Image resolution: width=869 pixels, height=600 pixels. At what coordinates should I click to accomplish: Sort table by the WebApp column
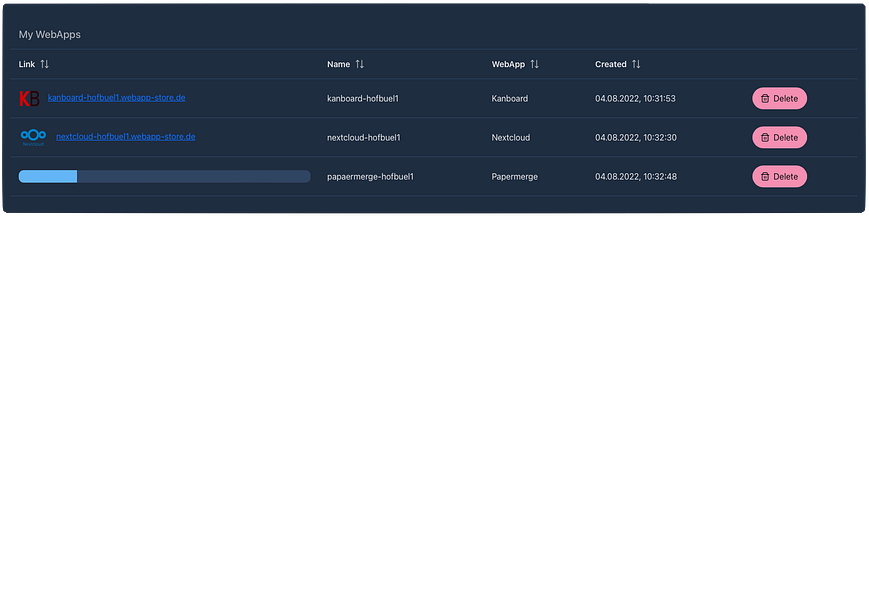[x=534, y=64]
